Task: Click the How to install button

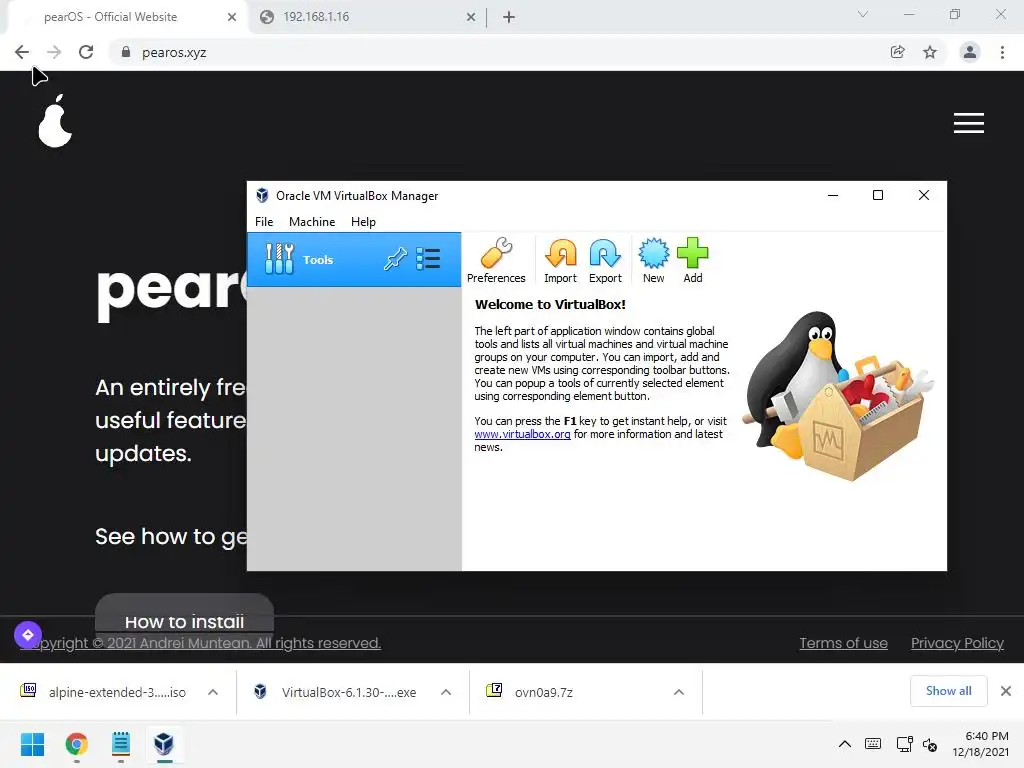Action: [x=184, y=619]
